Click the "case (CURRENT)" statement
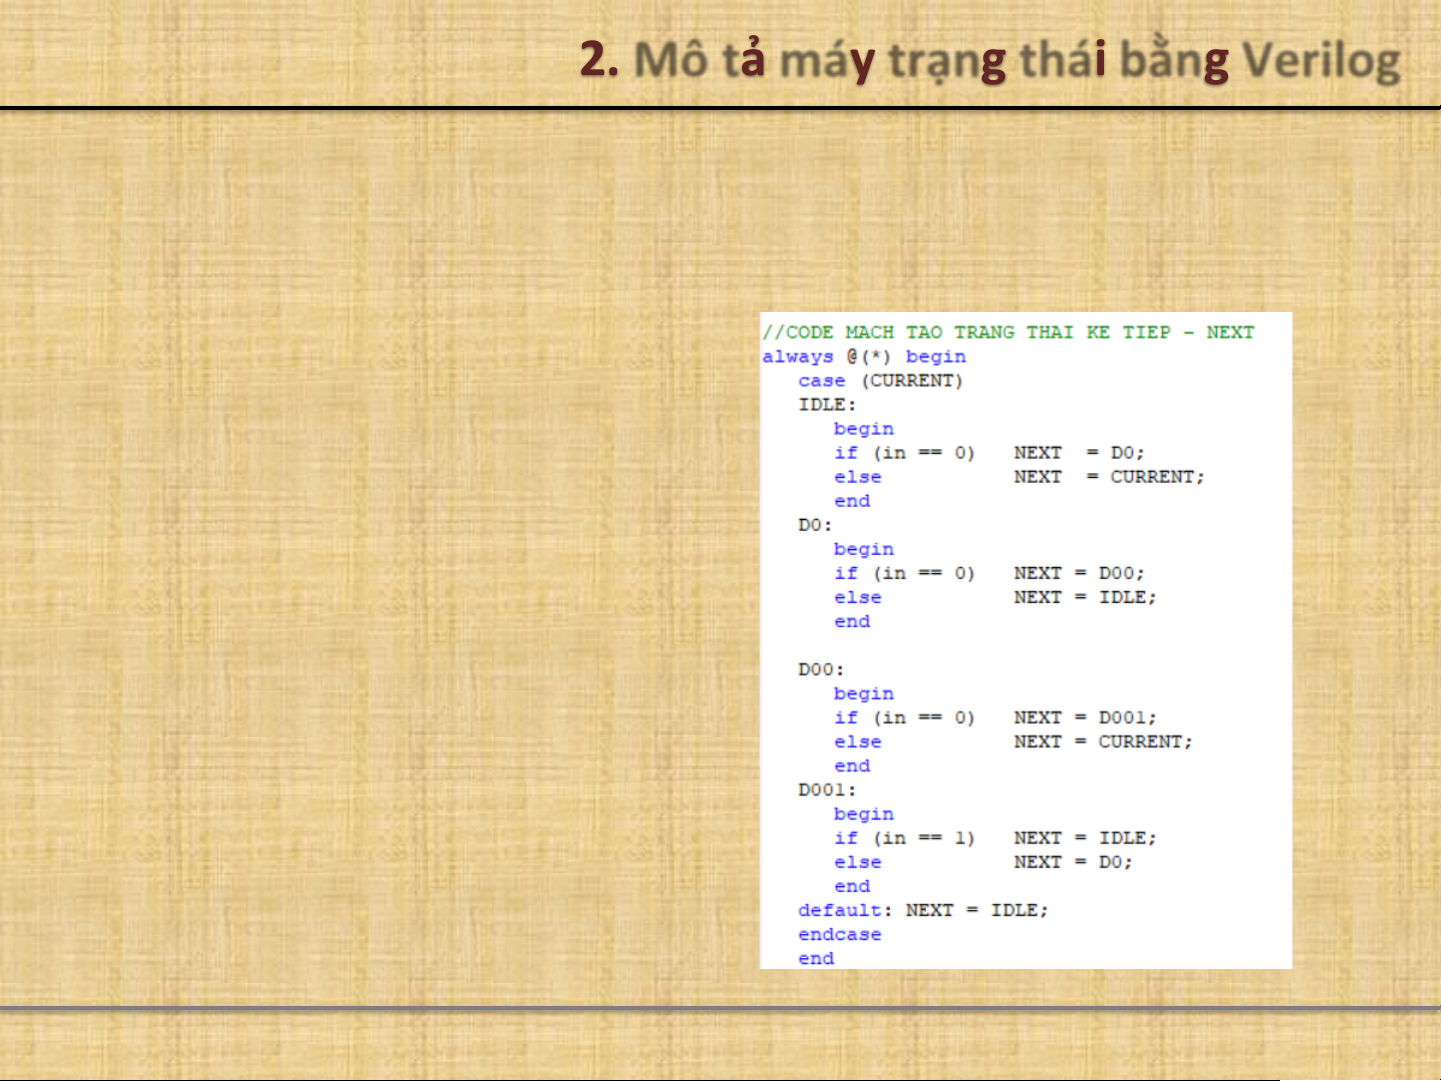 point(880,381)
